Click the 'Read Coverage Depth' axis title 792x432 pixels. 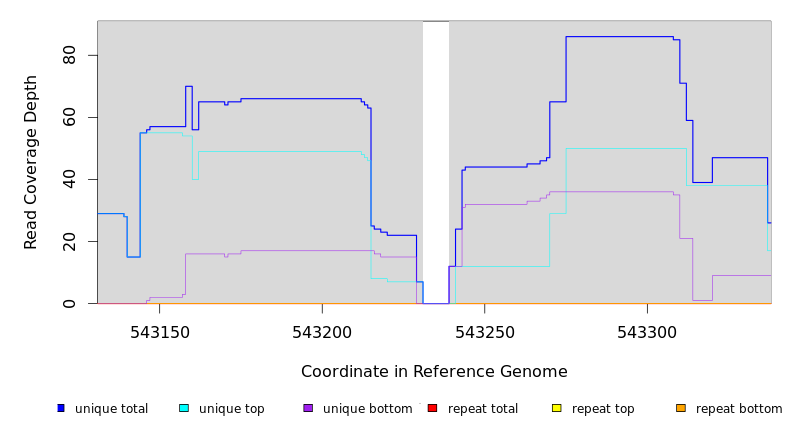[x=30, y=162]
